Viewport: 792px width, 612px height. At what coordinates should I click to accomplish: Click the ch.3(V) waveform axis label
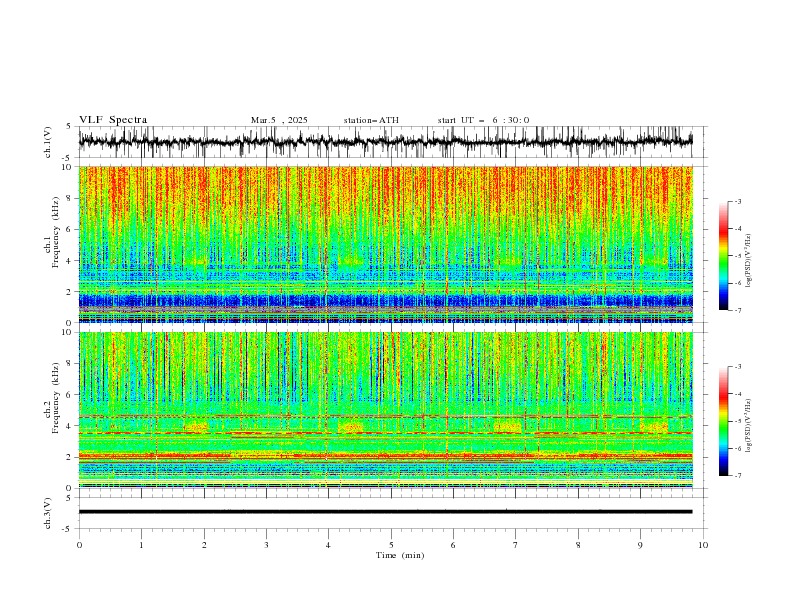tap(48, 513)
